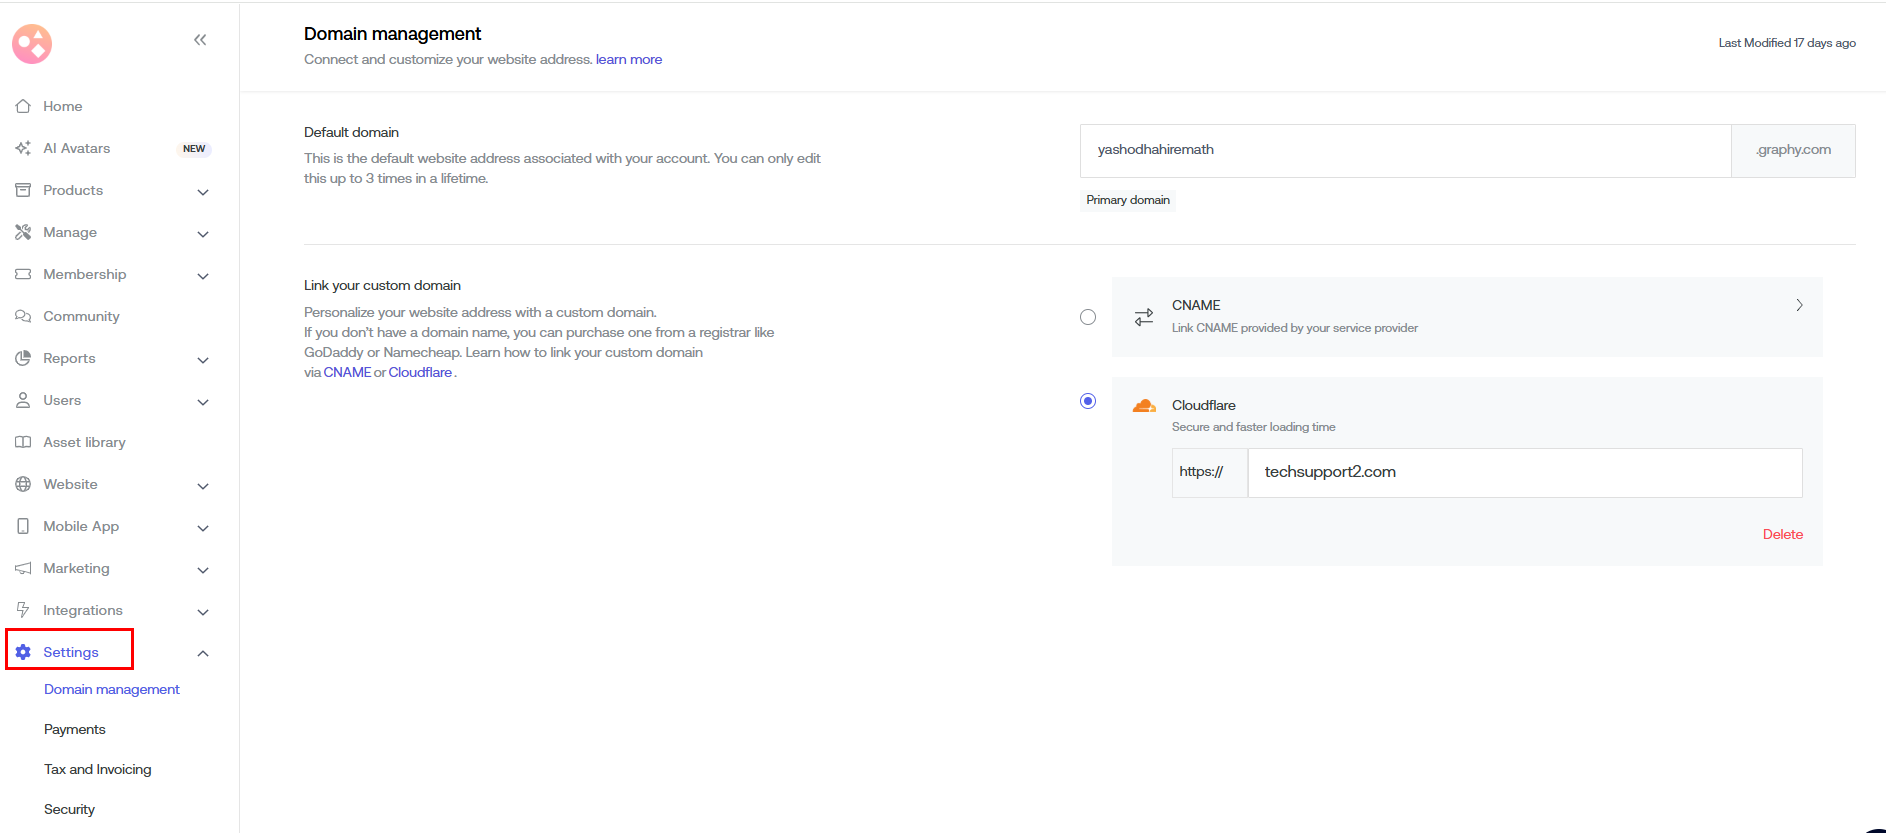Image resolution: width=1886 pixels, height=833 pixels.
Task: Expand the Products menu chevron
Action: click(203, 191)
